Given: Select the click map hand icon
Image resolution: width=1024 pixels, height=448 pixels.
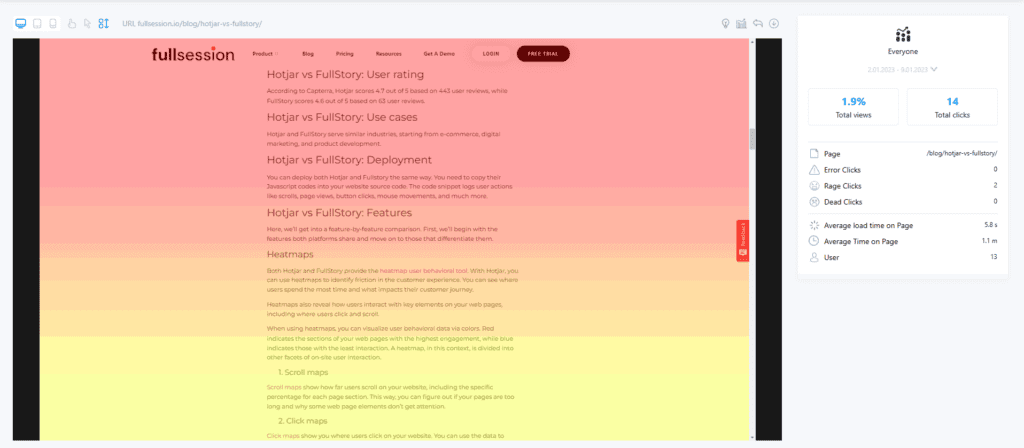Looking at the screenshot, I should (x=72, y=22).
